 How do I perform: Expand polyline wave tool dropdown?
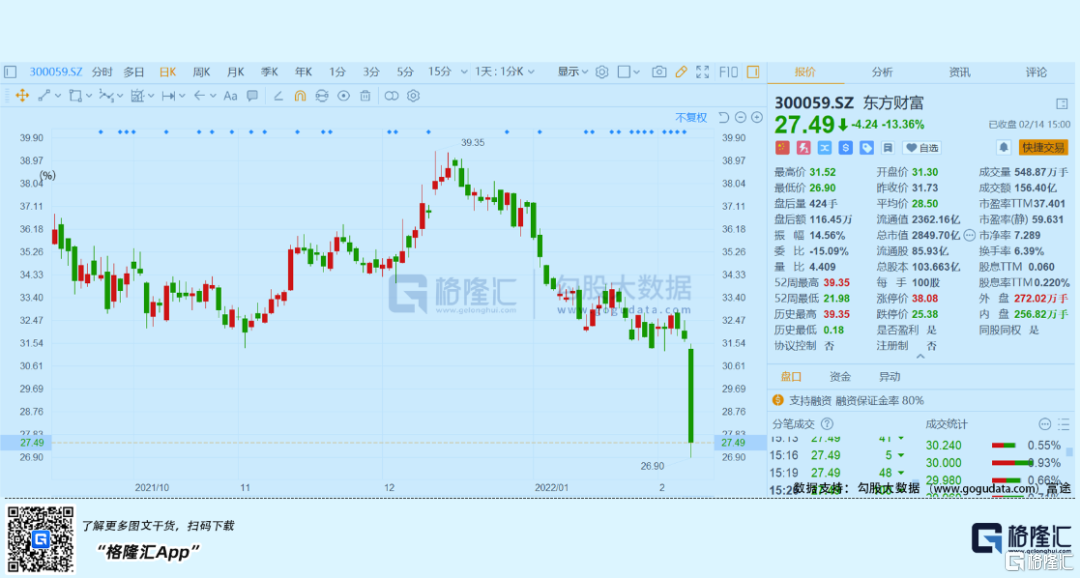[119, 96]
